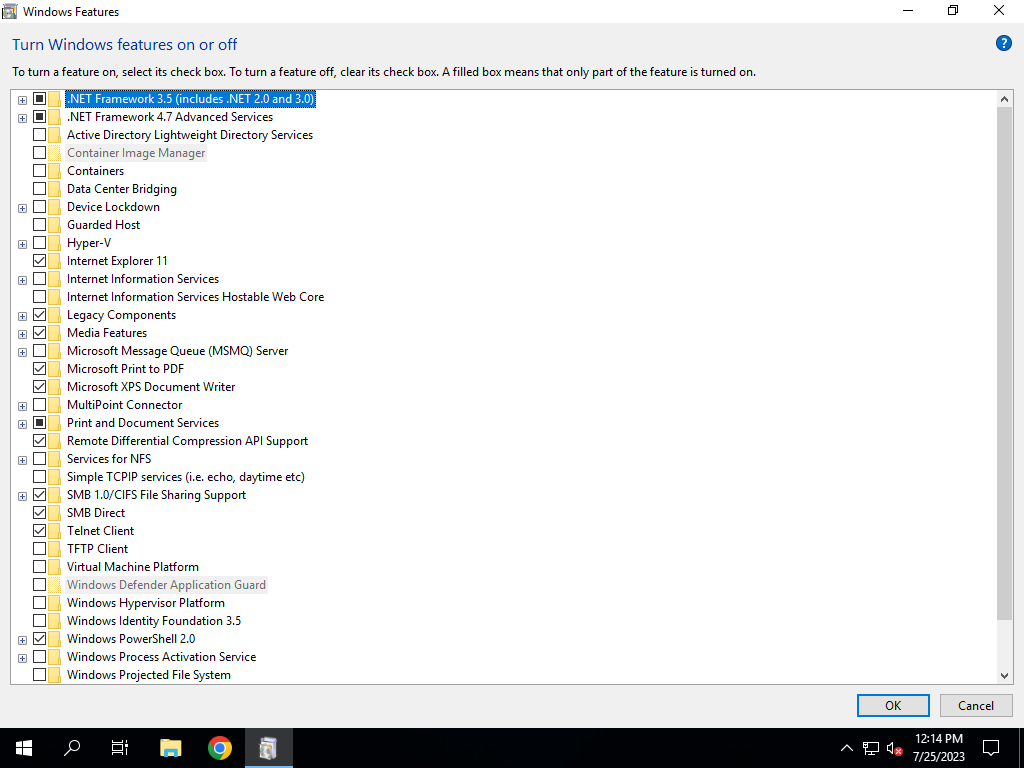Screen dimensions: 1024x768
Task: Expand .NET Framework 4.7 Advanced Services
Action: point(22,118)
